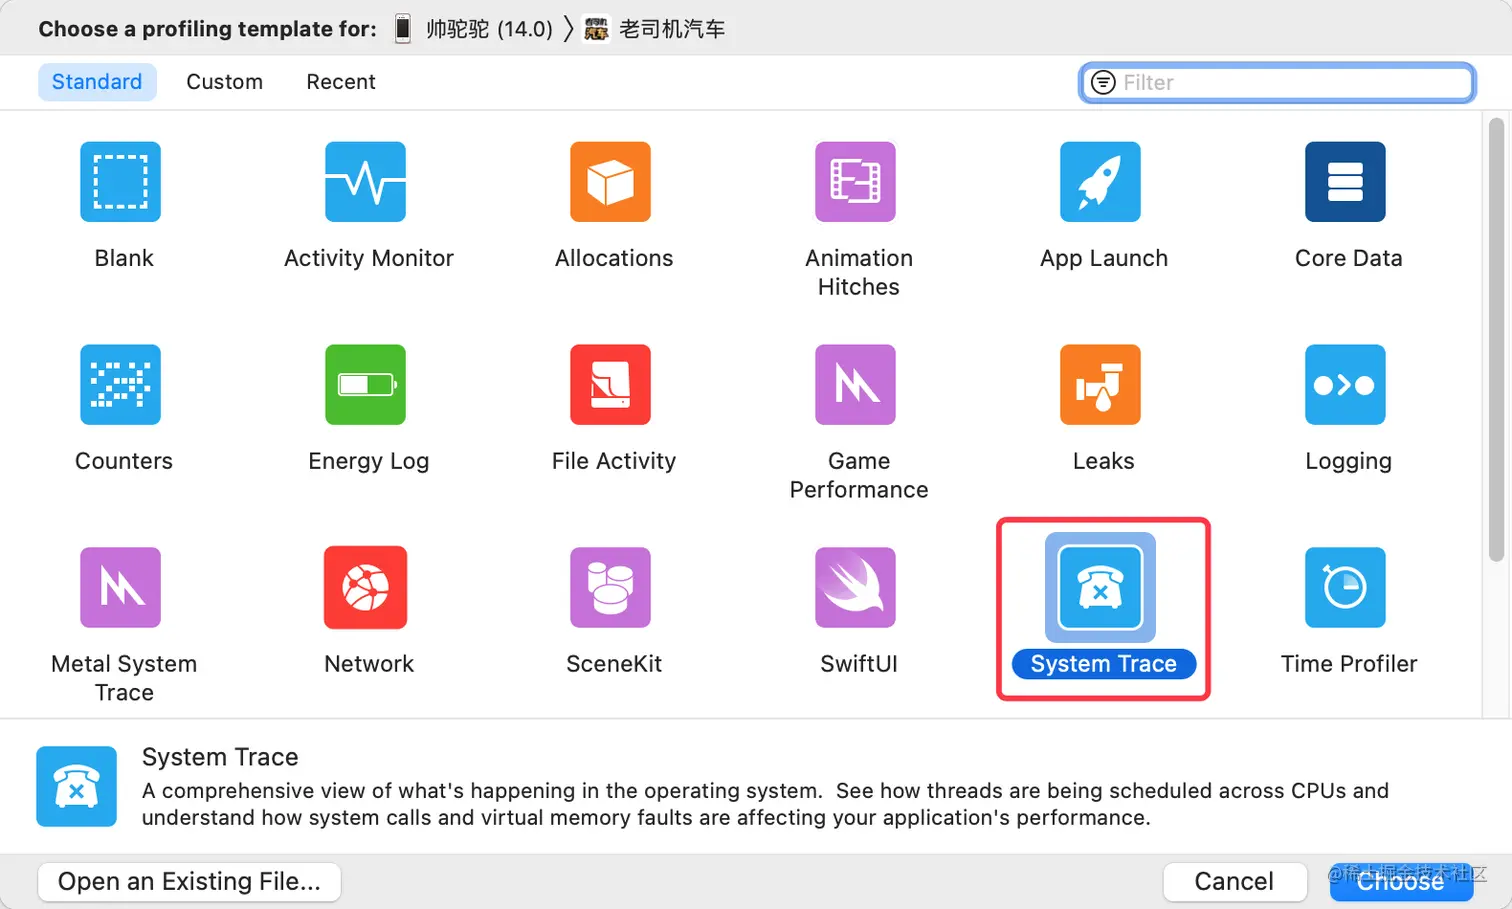Screen dimensions: 1512x909
Task: Switch to the Standard tab
Action: tap(97, 82)
